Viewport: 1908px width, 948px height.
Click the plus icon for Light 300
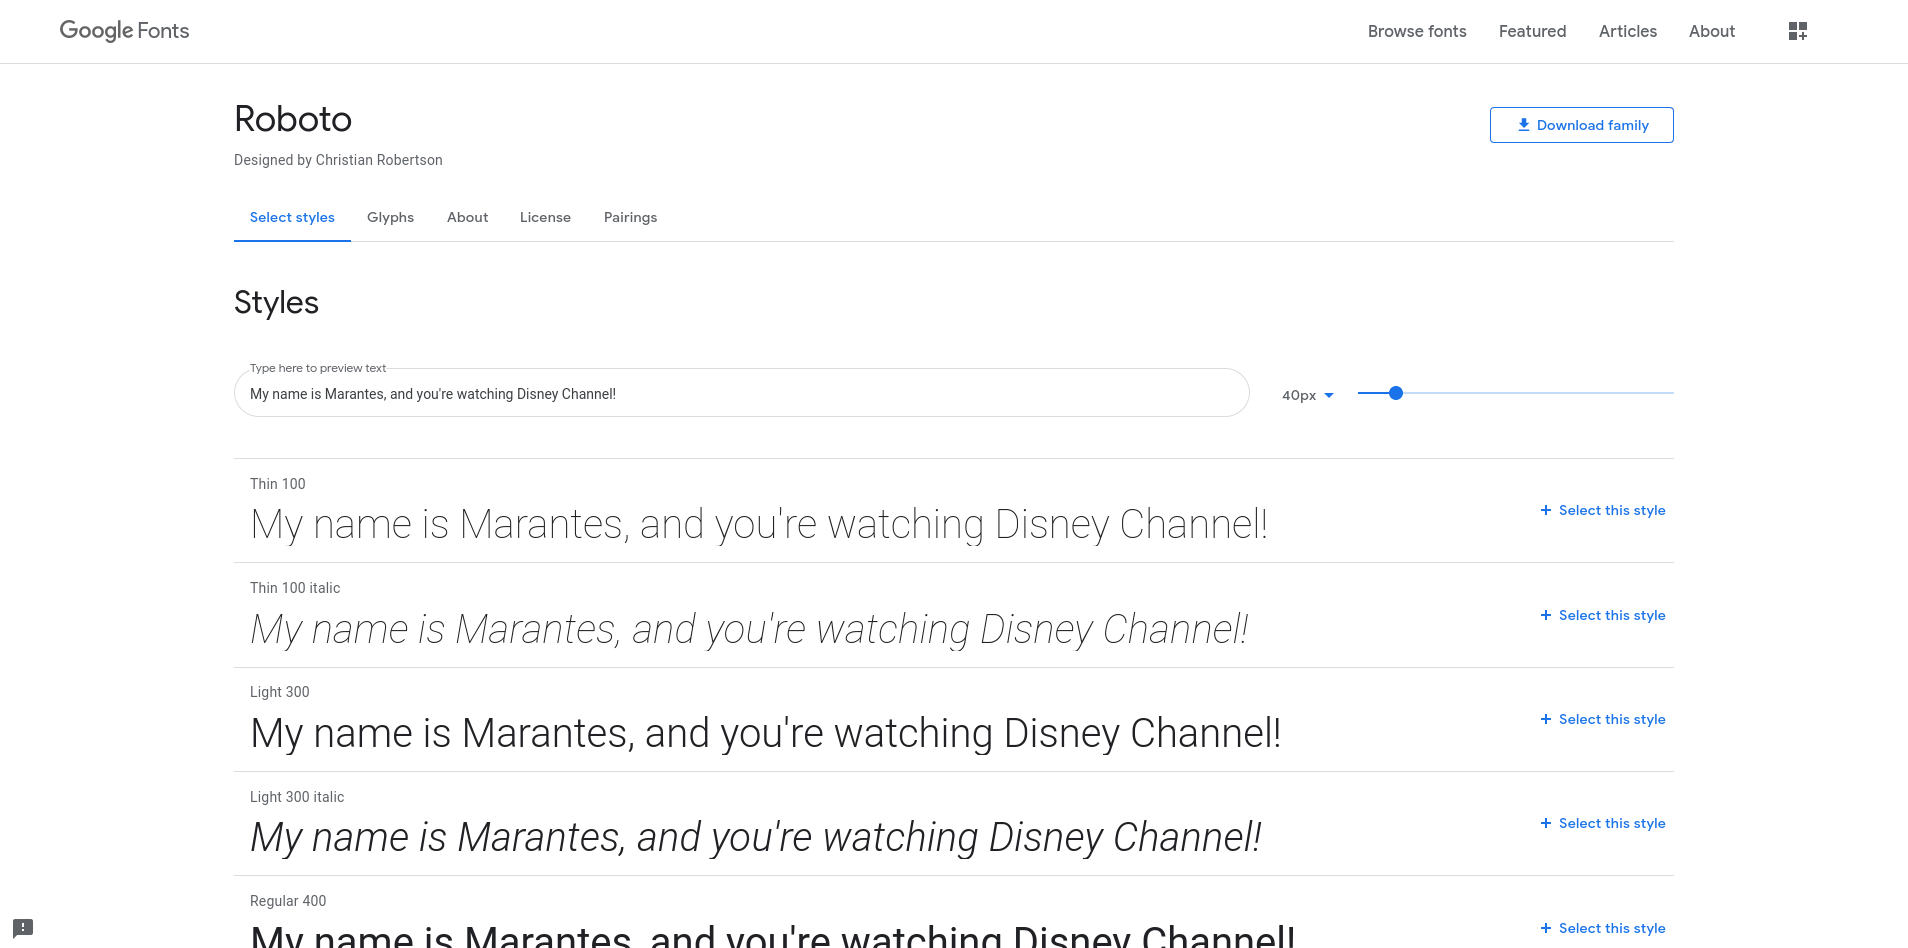point(1546,719)
